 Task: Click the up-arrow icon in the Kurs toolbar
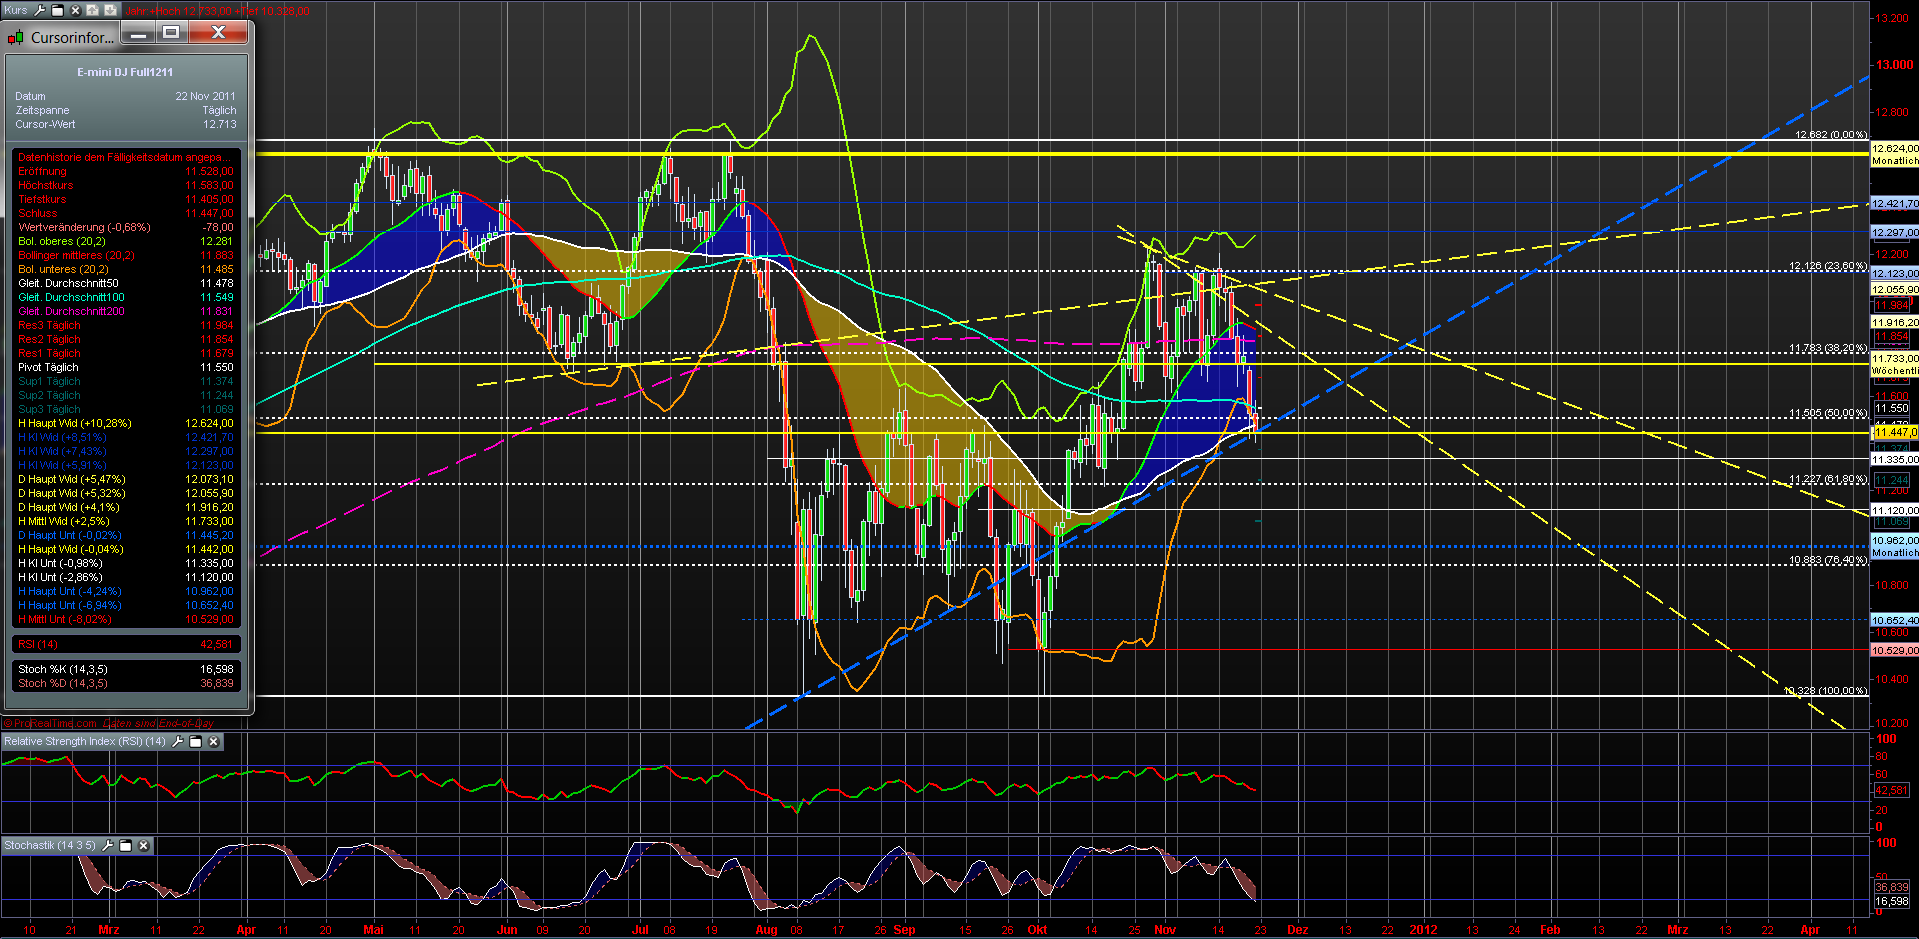pyautogui.click(x=92, y=9)
